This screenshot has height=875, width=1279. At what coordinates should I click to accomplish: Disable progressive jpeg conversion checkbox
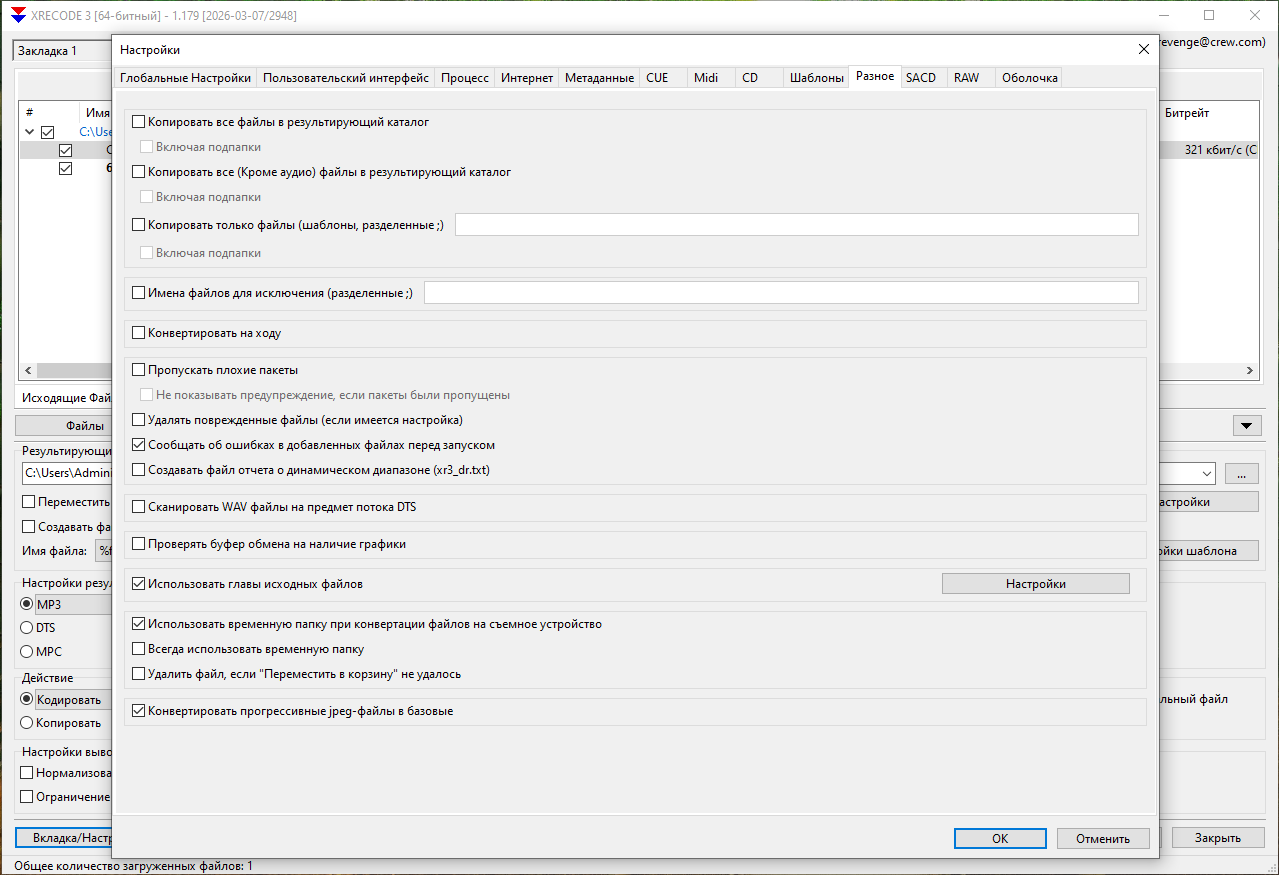click(x=139, y=712)
